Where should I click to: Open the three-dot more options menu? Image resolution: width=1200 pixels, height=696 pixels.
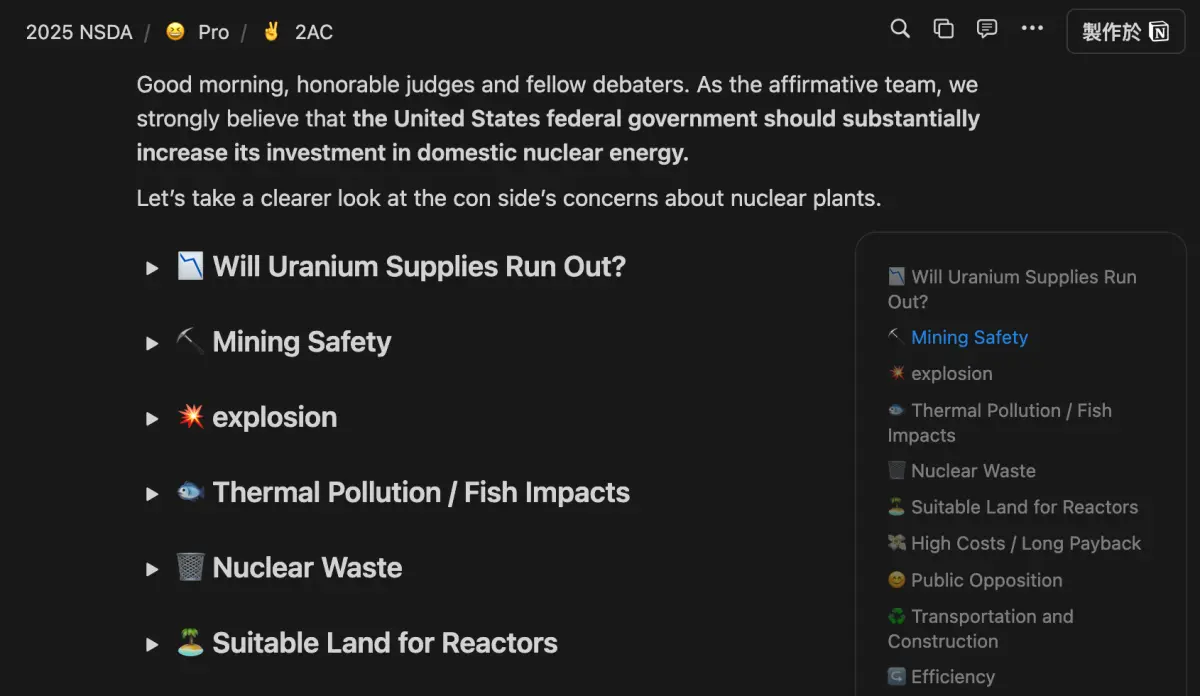1032,29
